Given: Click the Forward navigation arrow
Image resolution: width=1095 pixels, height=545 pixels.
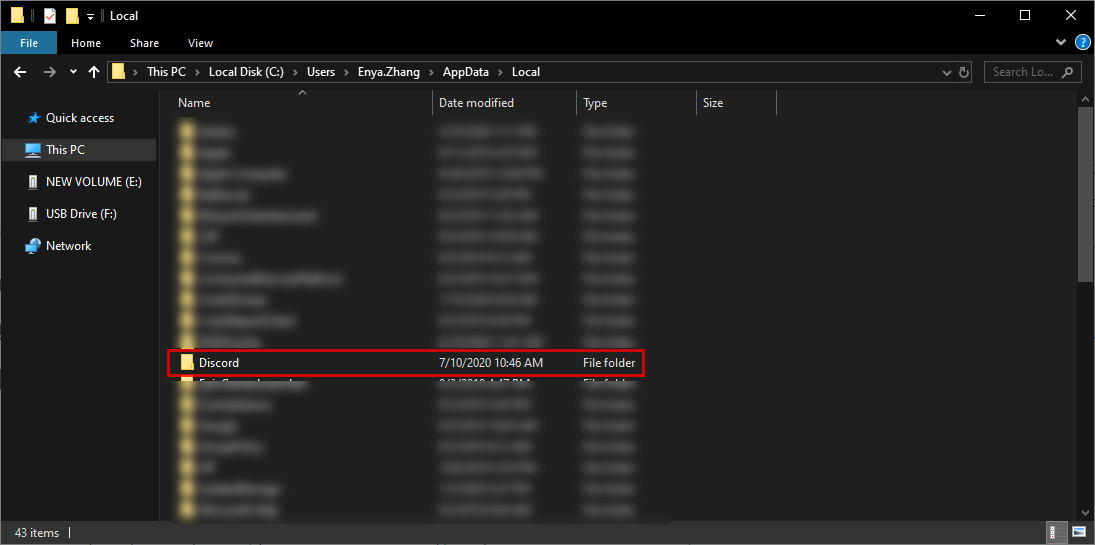Looking at the screenshot, I should 49,72.
